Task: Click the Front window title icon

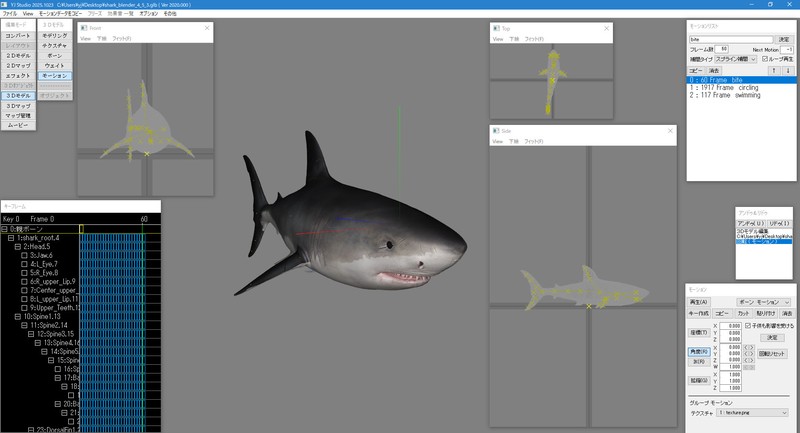Action: 84,28
